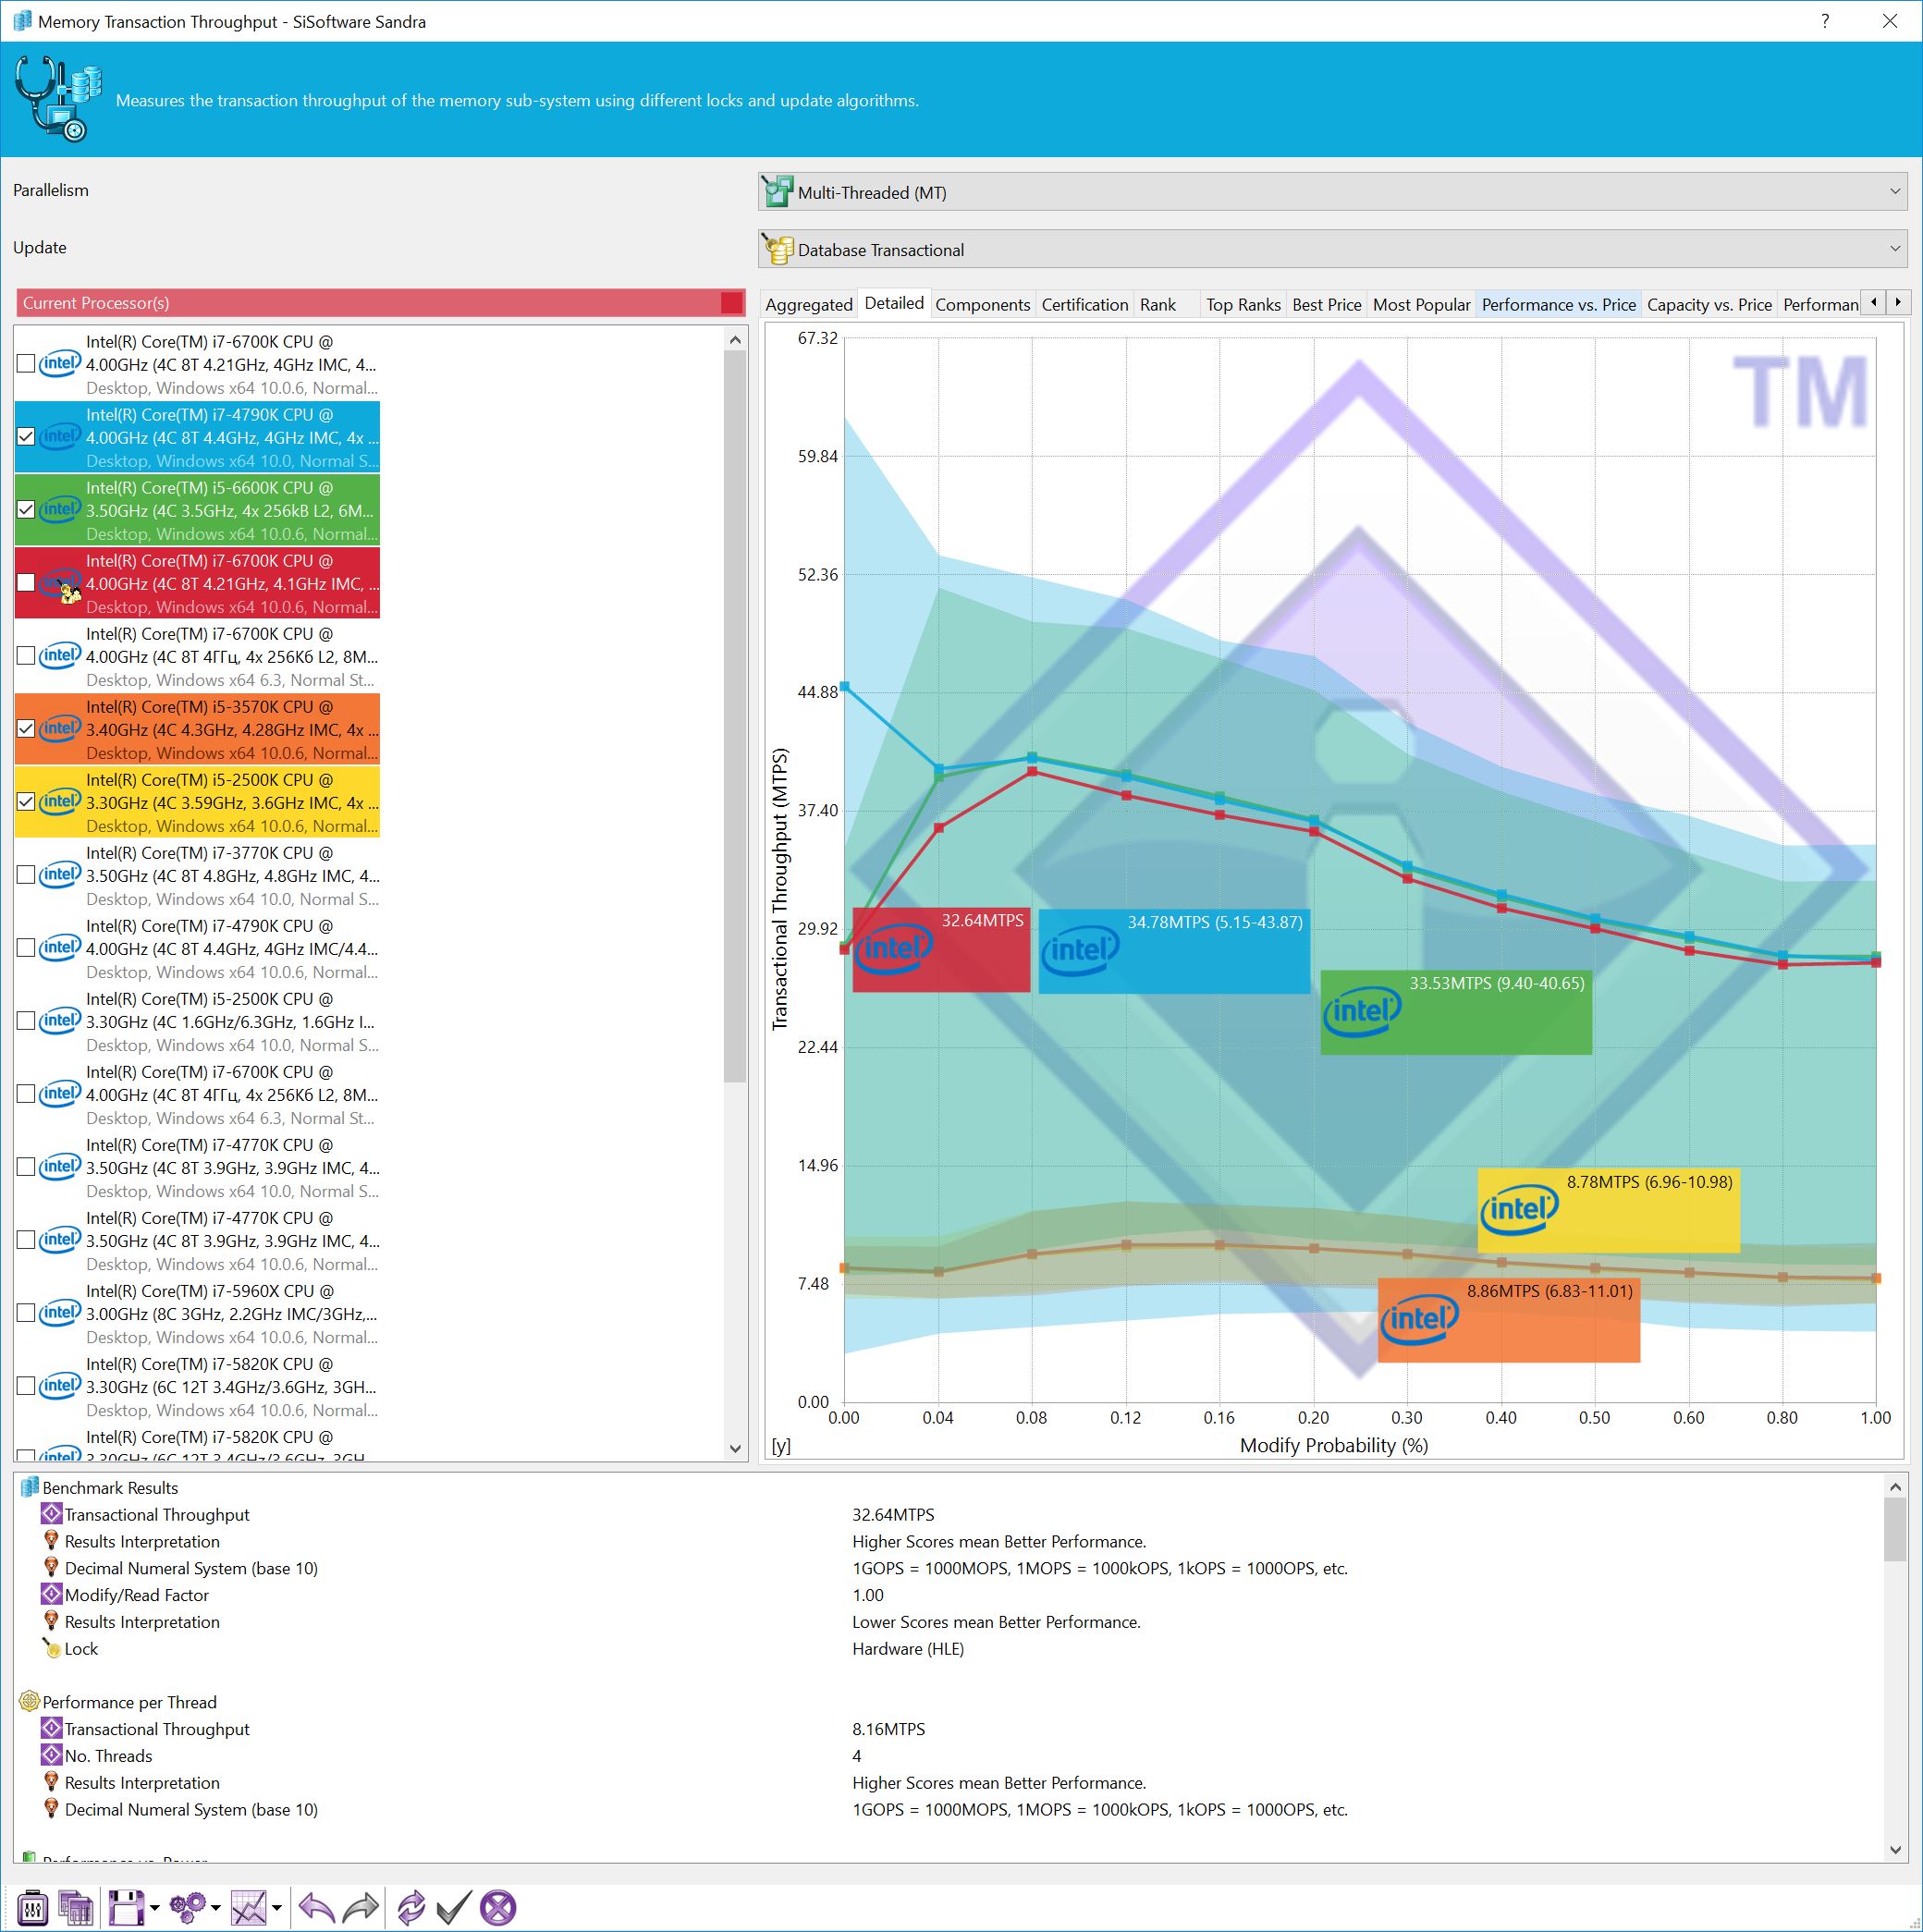Uncheck the Core i5-2500K yellow processor

[x=27, y=802]
